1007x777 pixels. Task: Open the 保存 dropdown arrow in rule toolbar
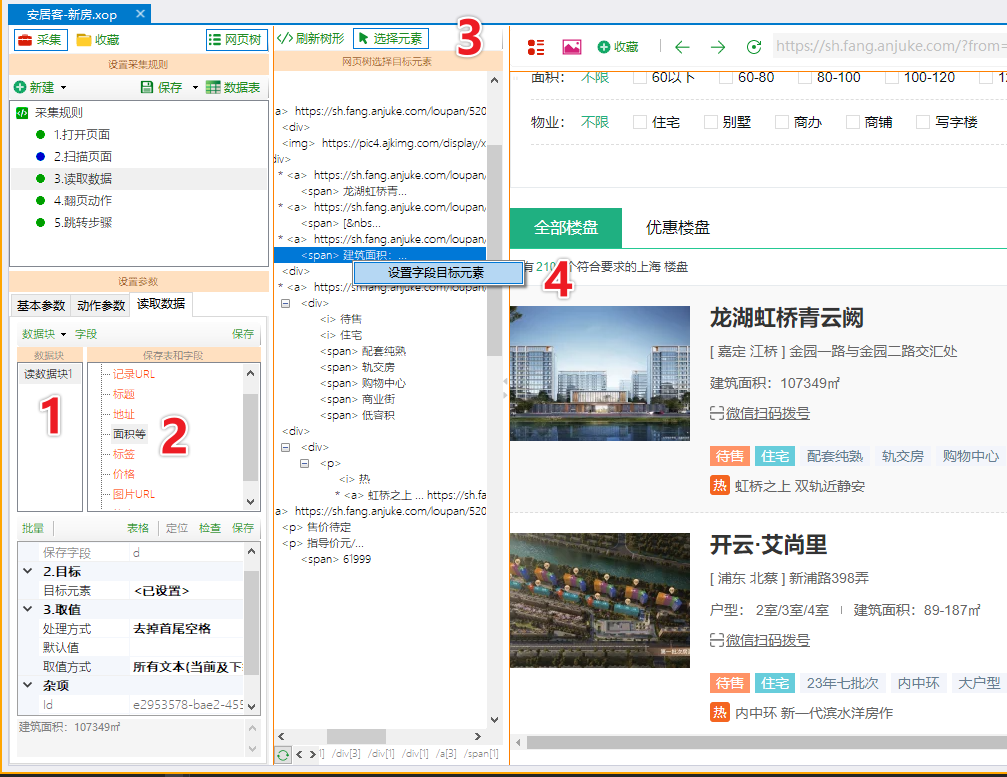195,87
